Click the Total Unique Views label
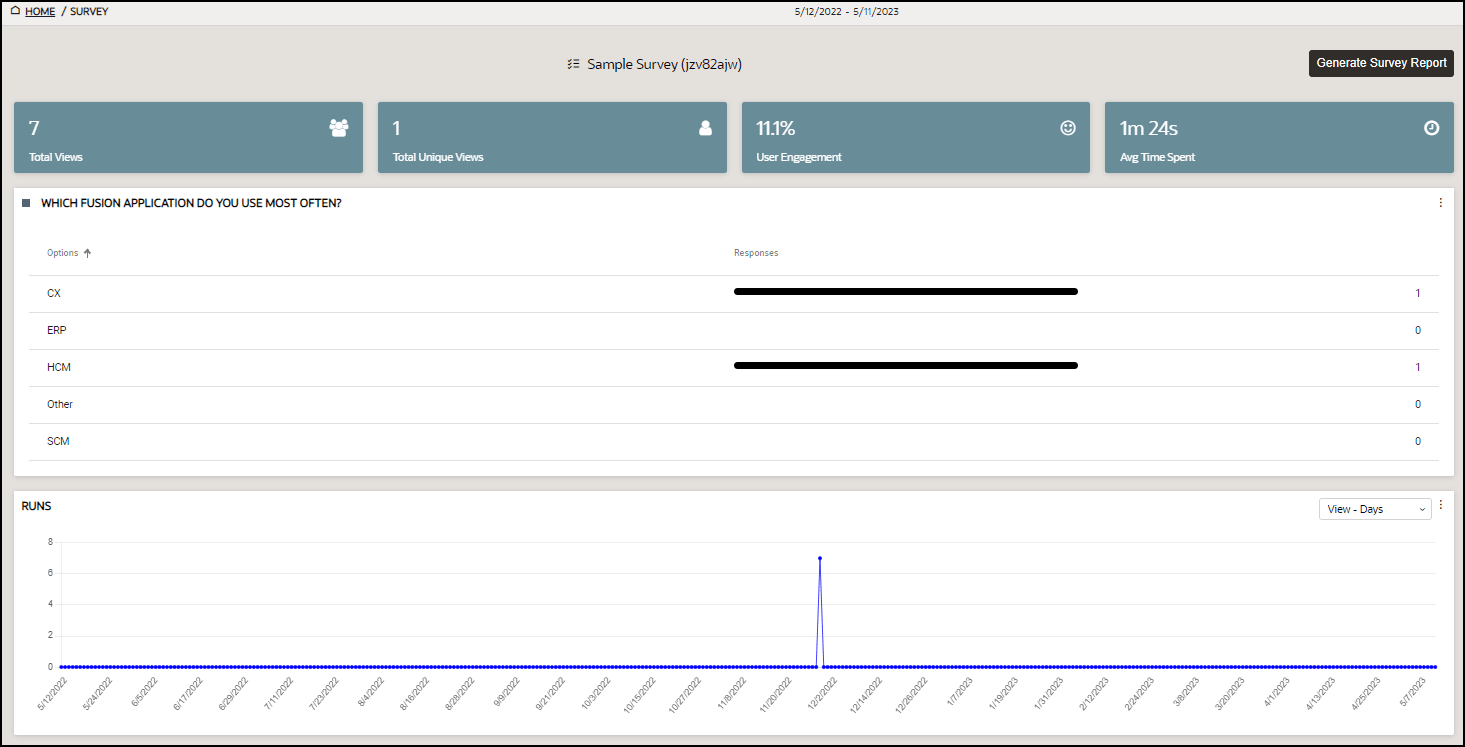Image resolution: width=1465 pixels, height=747 pixels. (438, 157)
